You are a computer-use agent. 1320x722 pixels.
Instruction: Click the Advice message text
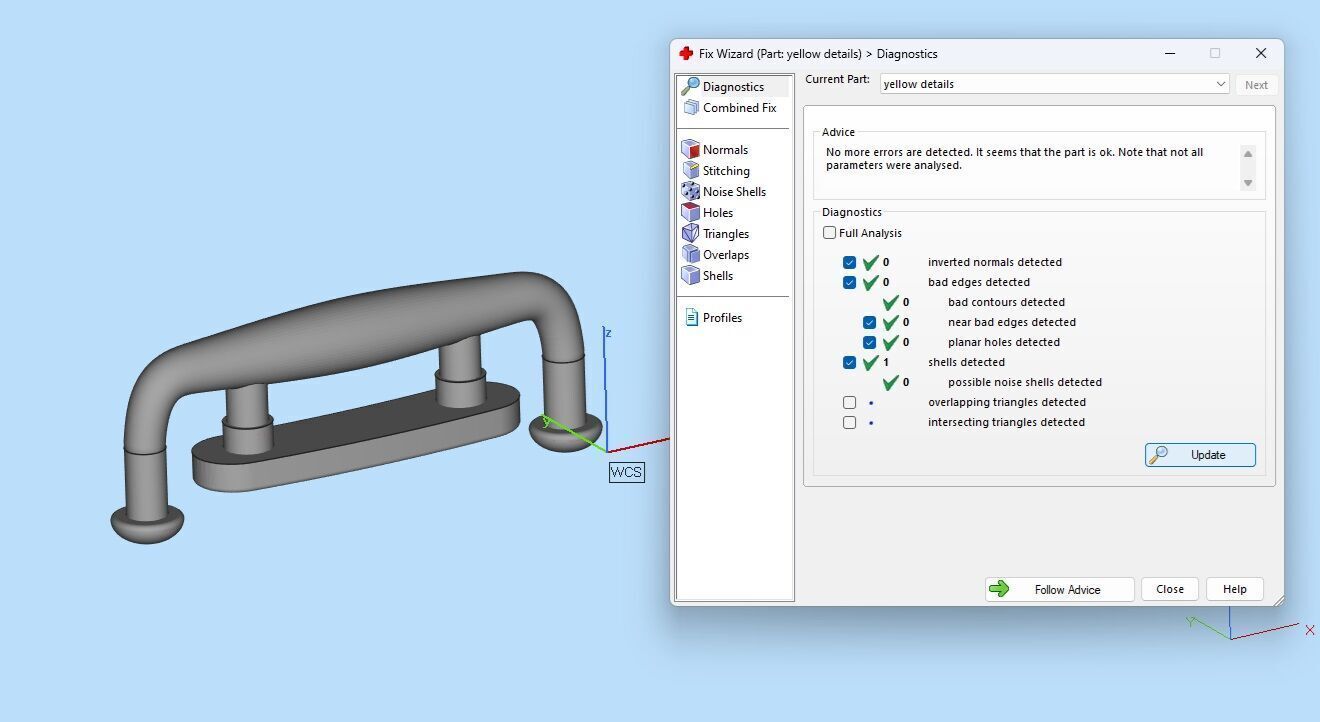(x=1014, y=159)
